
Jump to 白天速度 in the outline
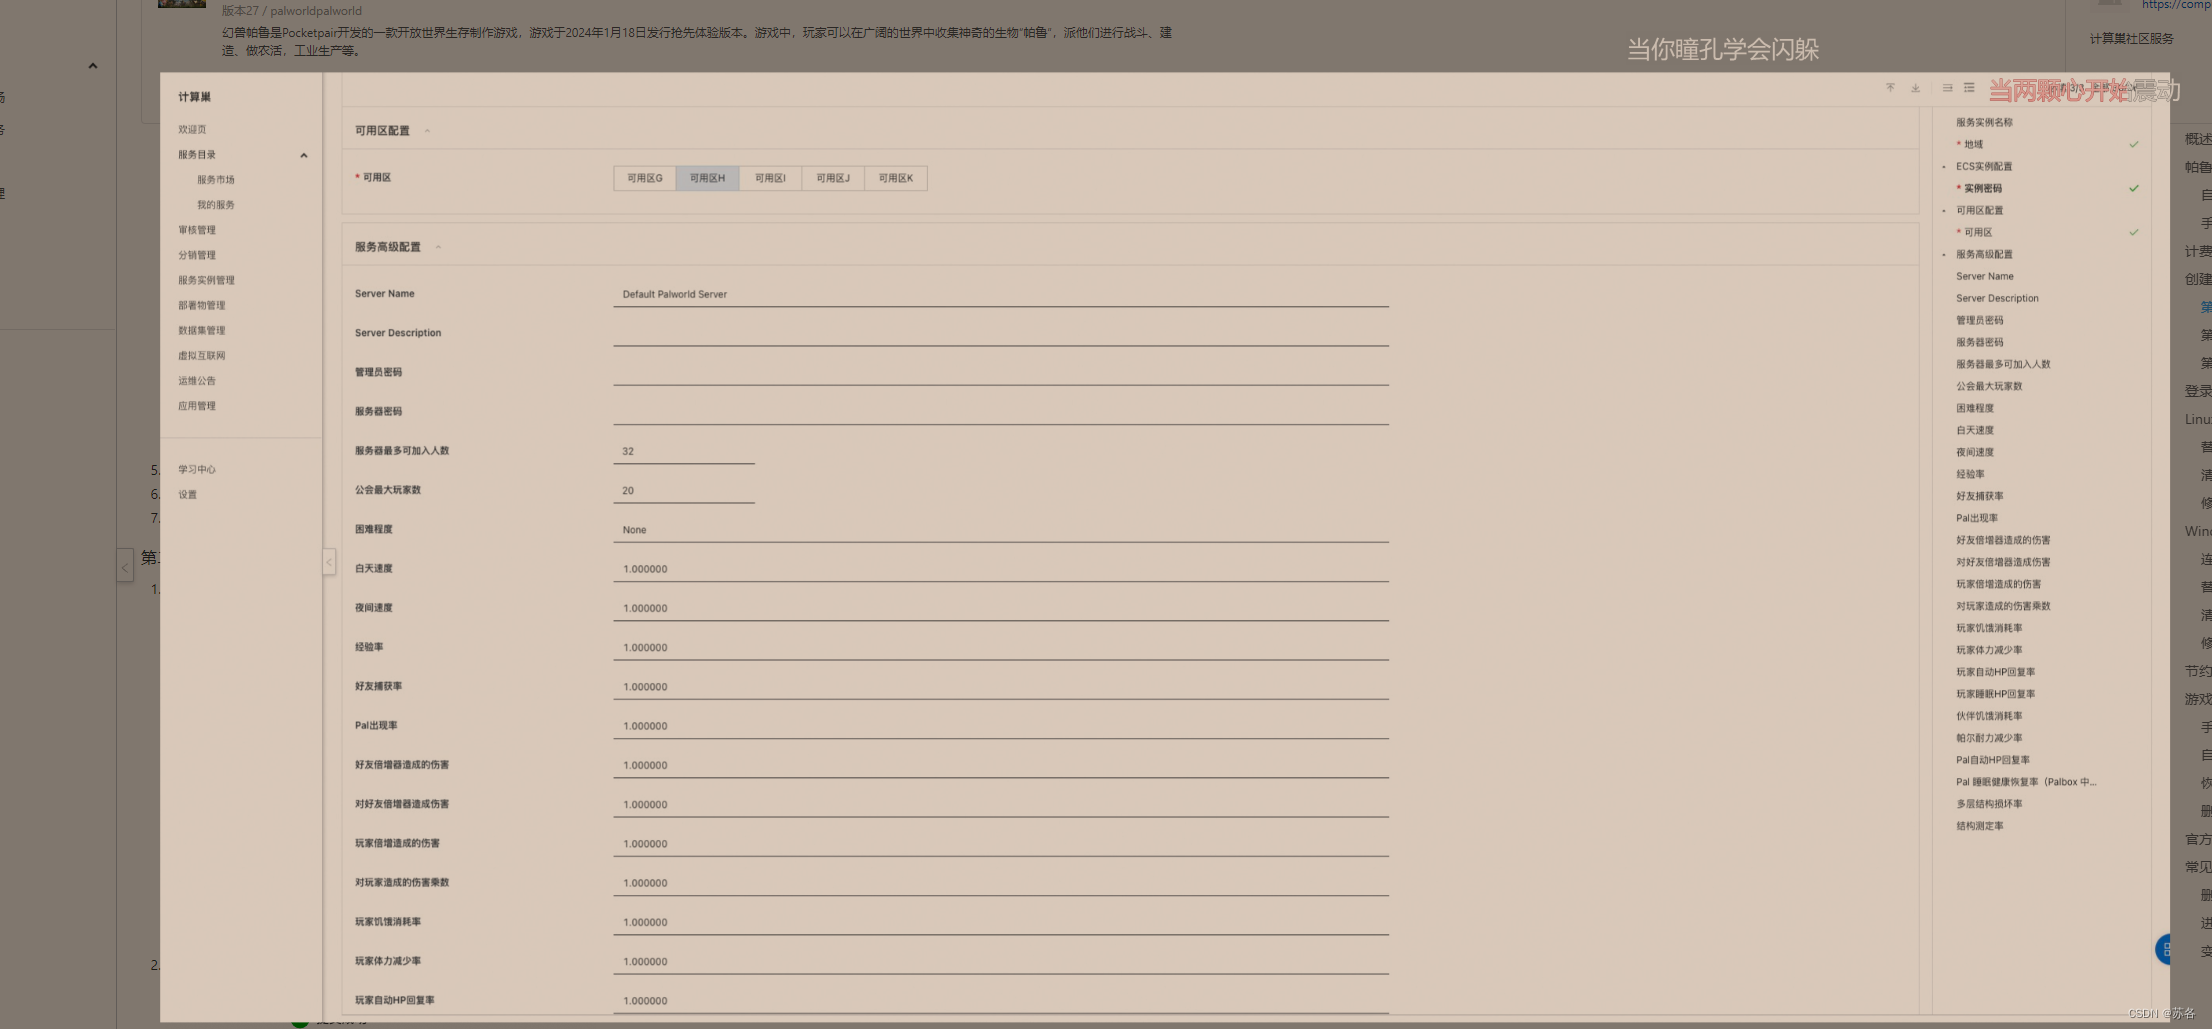tap(1975, 431)
